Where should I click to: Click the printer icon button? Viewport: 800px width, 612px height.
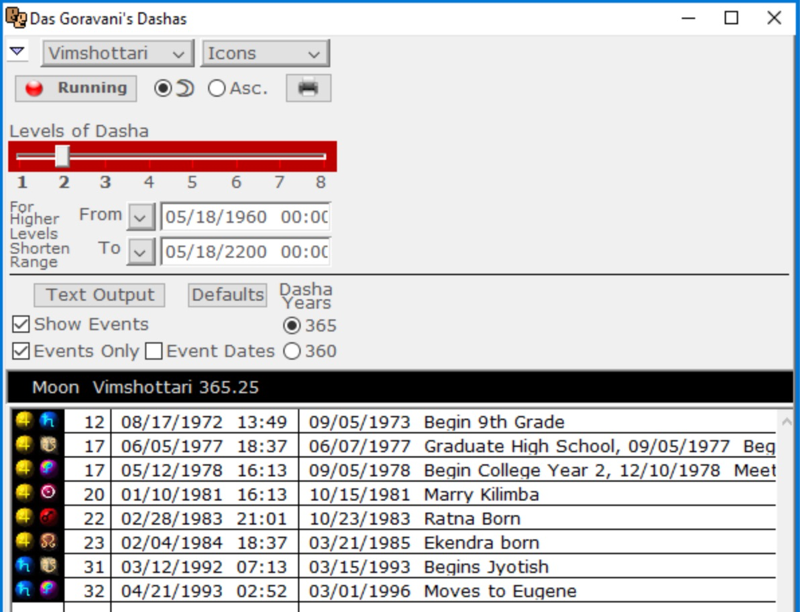308,88
